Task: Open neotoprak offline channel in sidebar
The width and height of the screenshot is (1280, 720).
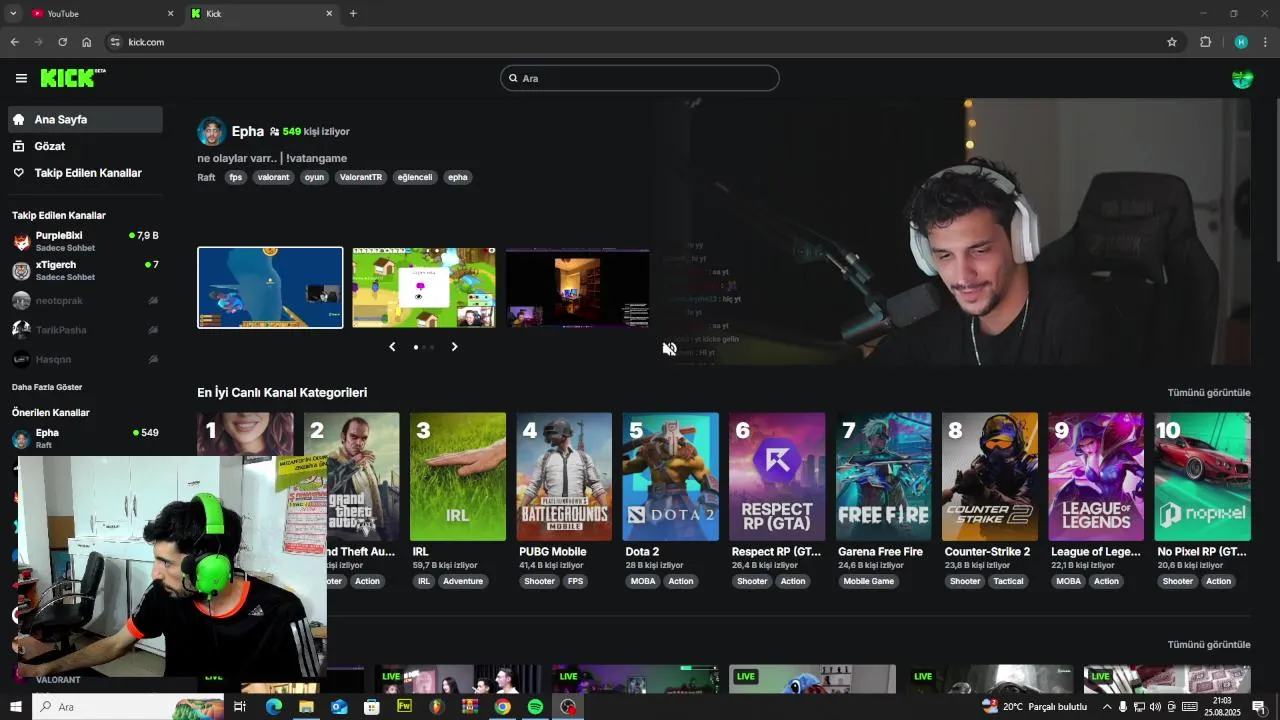Action: 85,300
